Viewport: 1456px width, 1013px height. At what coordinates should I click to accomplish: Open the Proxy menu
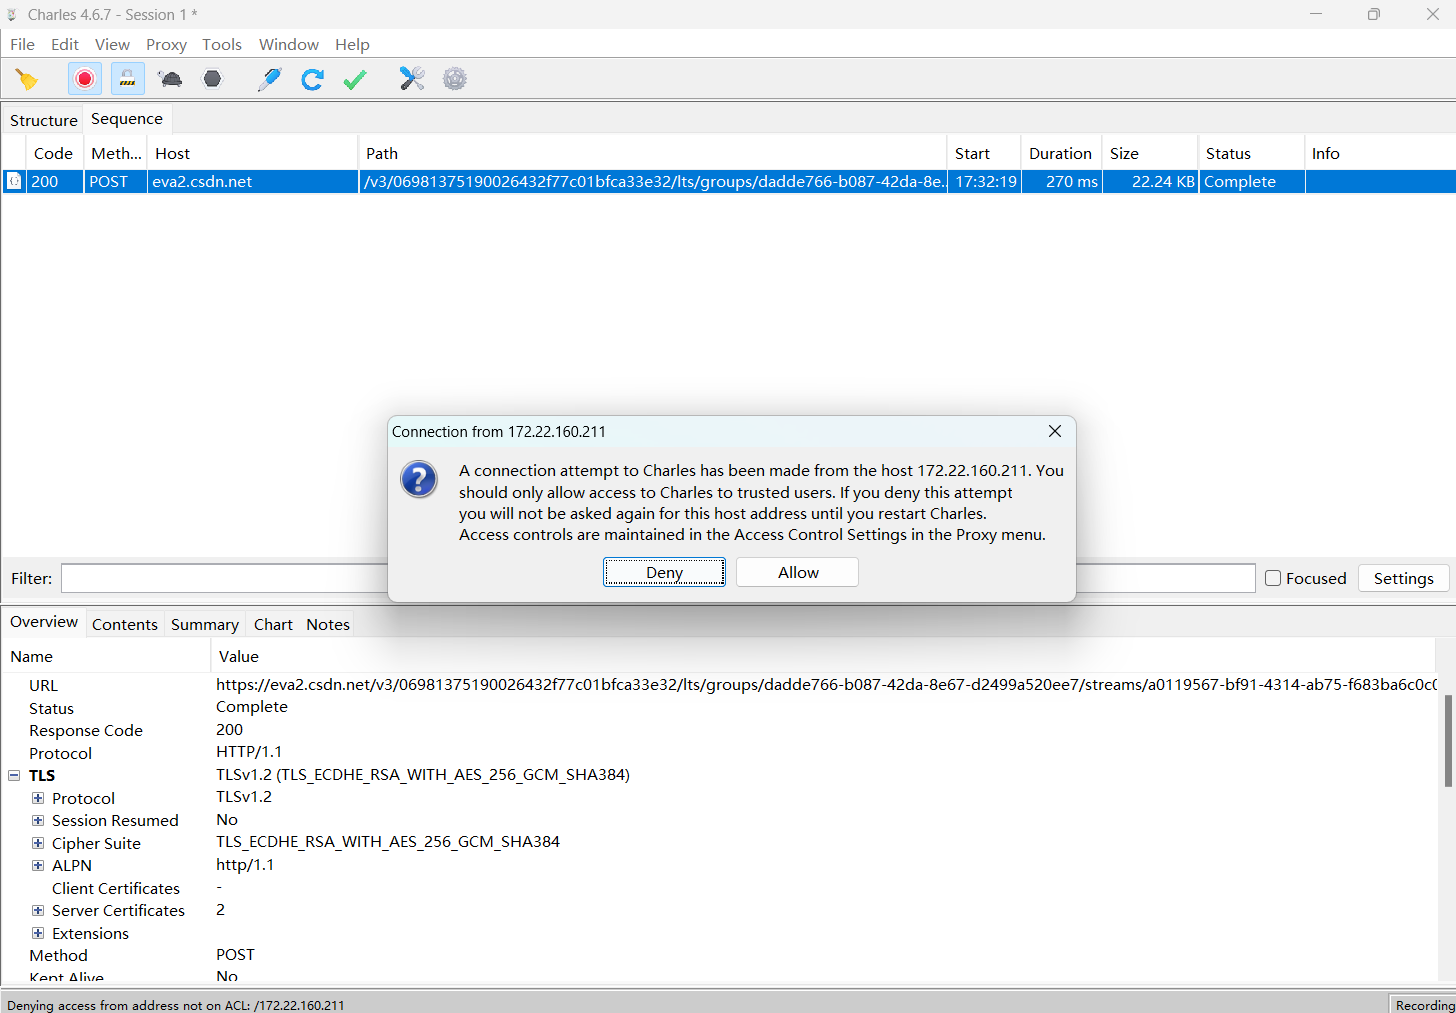pos(166,44)
